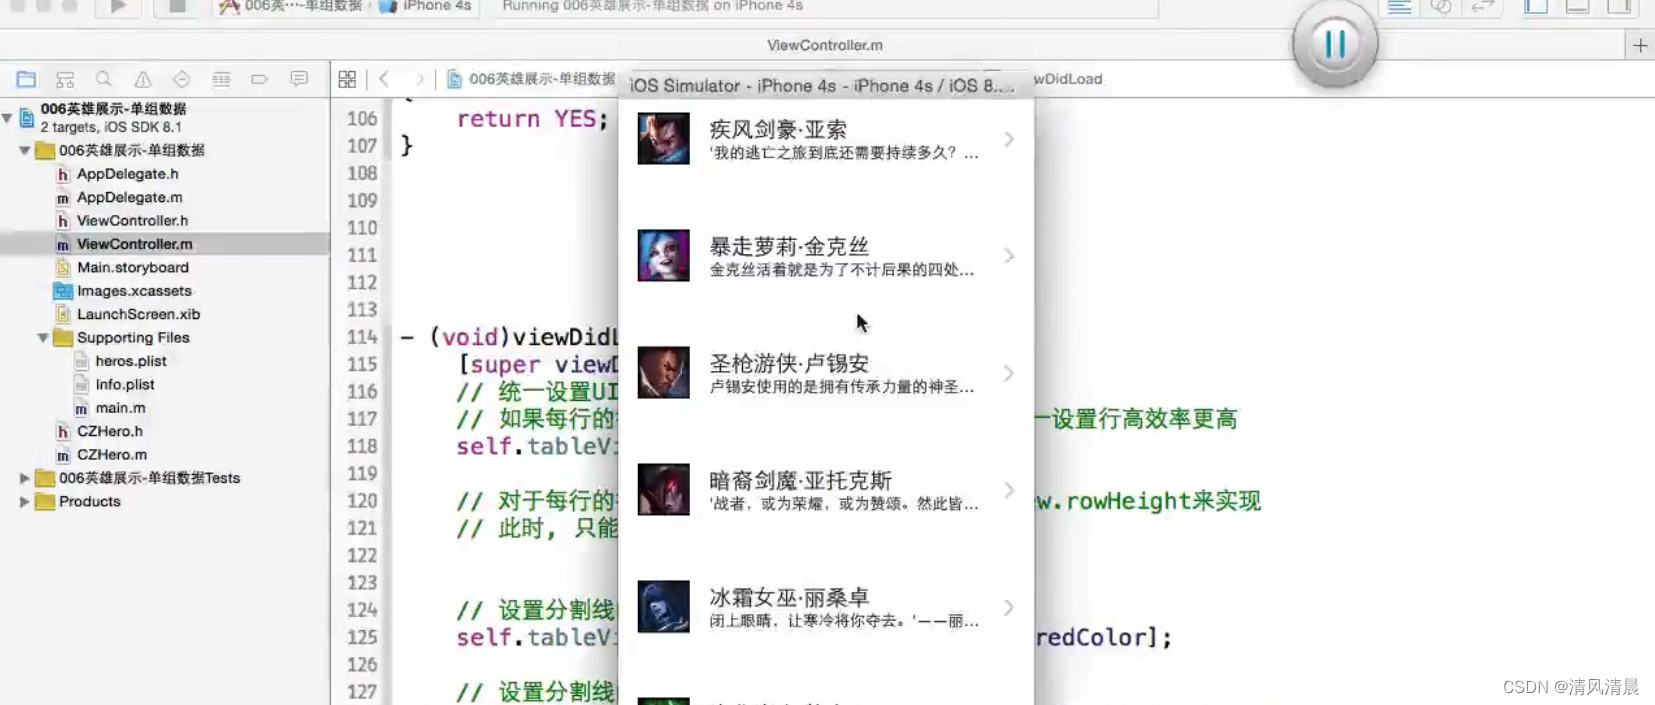The image size is (1655, 705).
Task: Switch to the Assistant editor icon
Action: 1441,6
